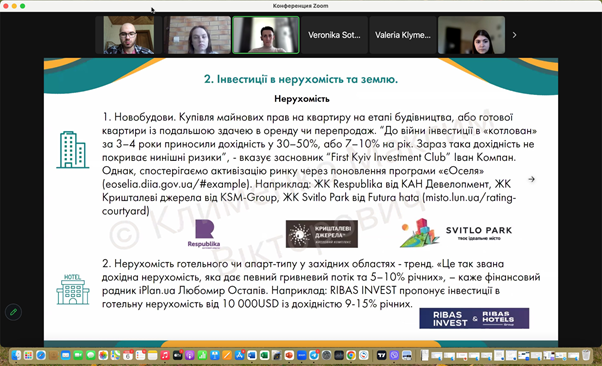Open Viber from the Dock
The width and height of the screenshot is (602, 366).
[394, 355]
